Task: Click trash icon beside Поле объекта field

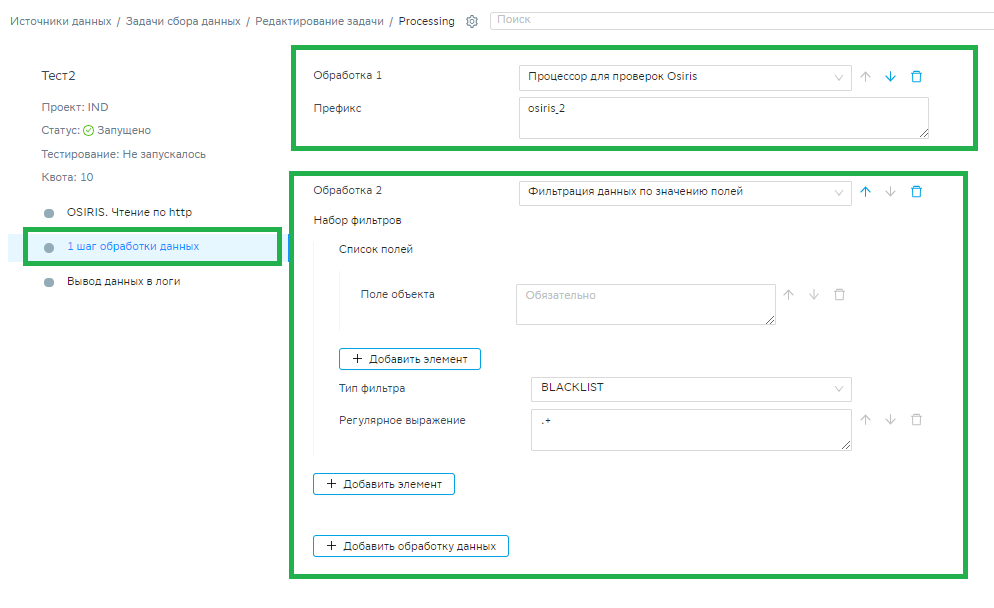Action: click(839, 295)
